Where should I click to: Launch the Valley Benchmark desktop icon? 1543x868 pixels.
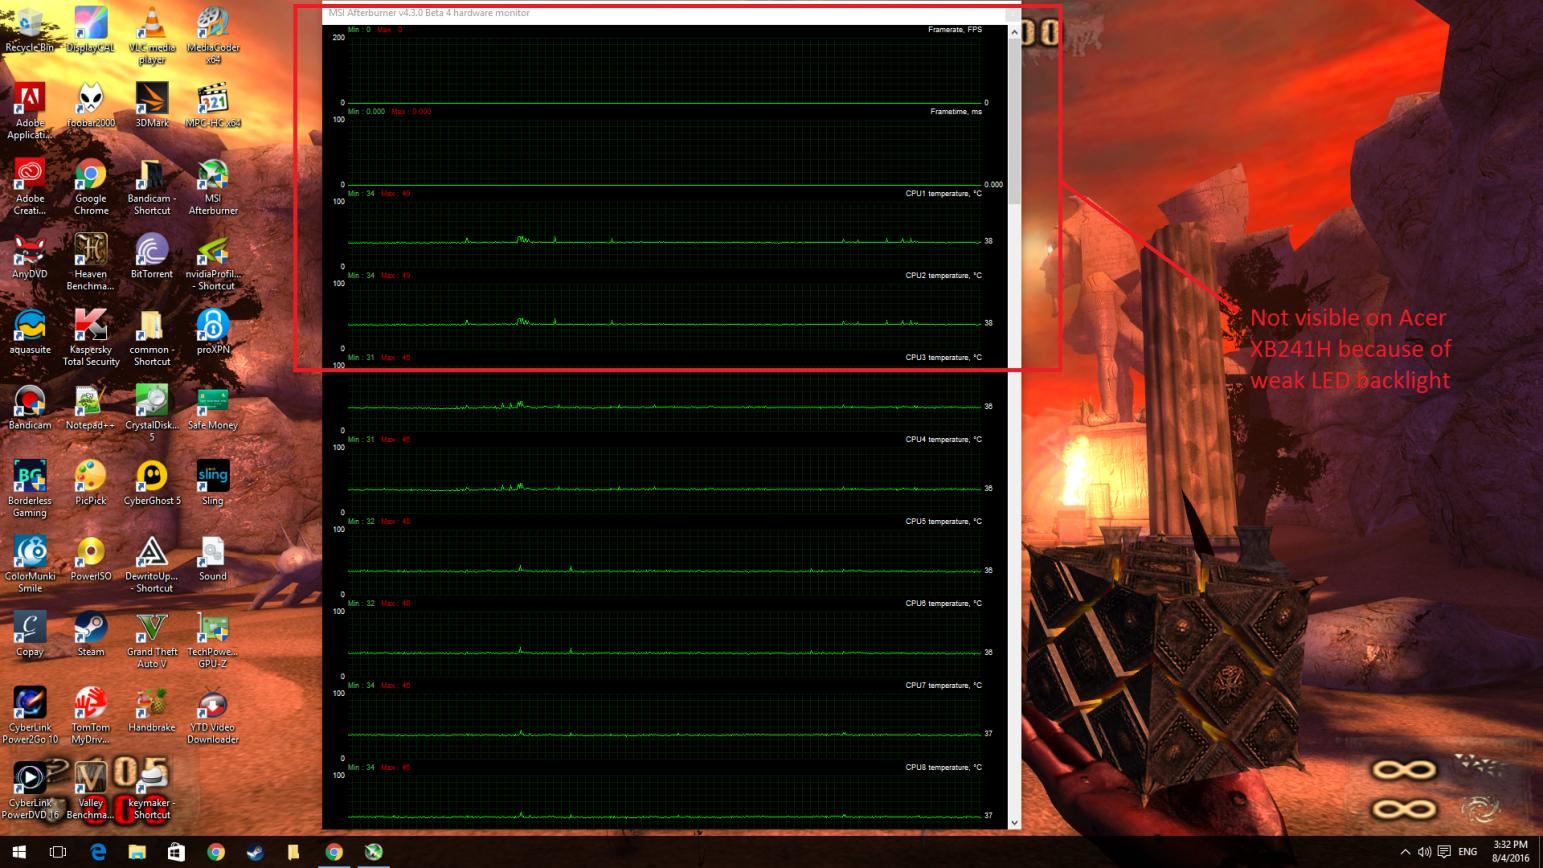pos(91,790)
